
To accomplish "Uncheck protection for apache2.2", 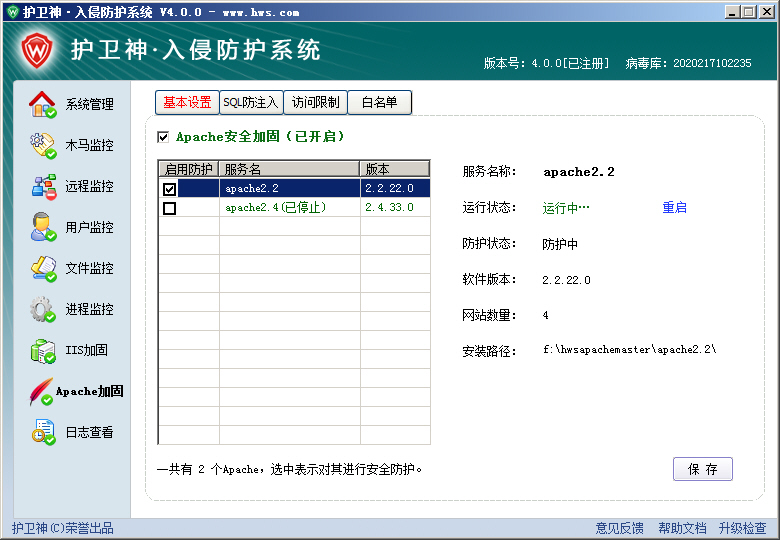I will point(170,189).
